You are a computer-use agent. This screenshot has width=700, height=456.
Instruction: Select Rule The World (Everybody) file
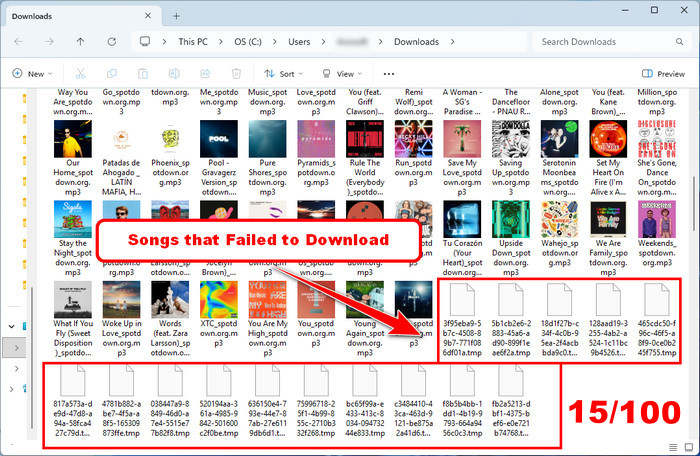[365, 159]
